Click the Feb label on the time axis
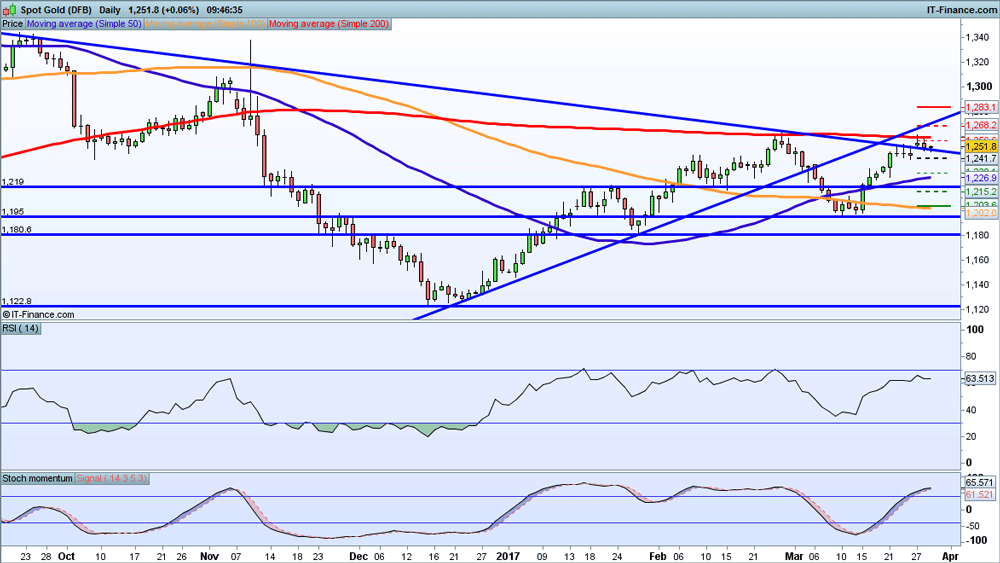 [x=658, y=556]
